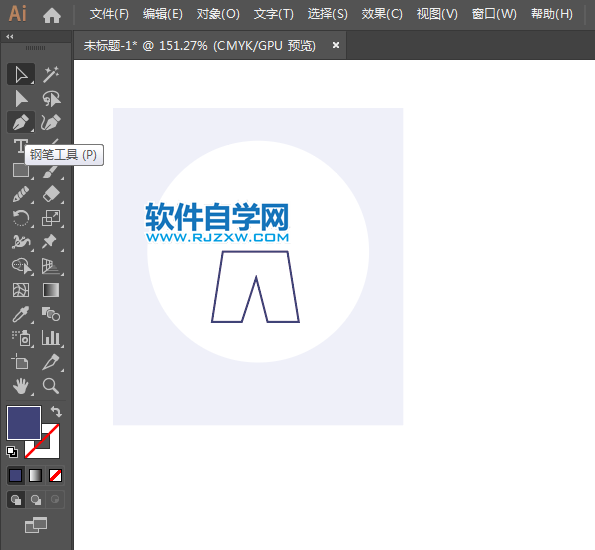Screen dimensions: 595x550
Task: Select the Rectangle tool
Action: pos(21,171)
